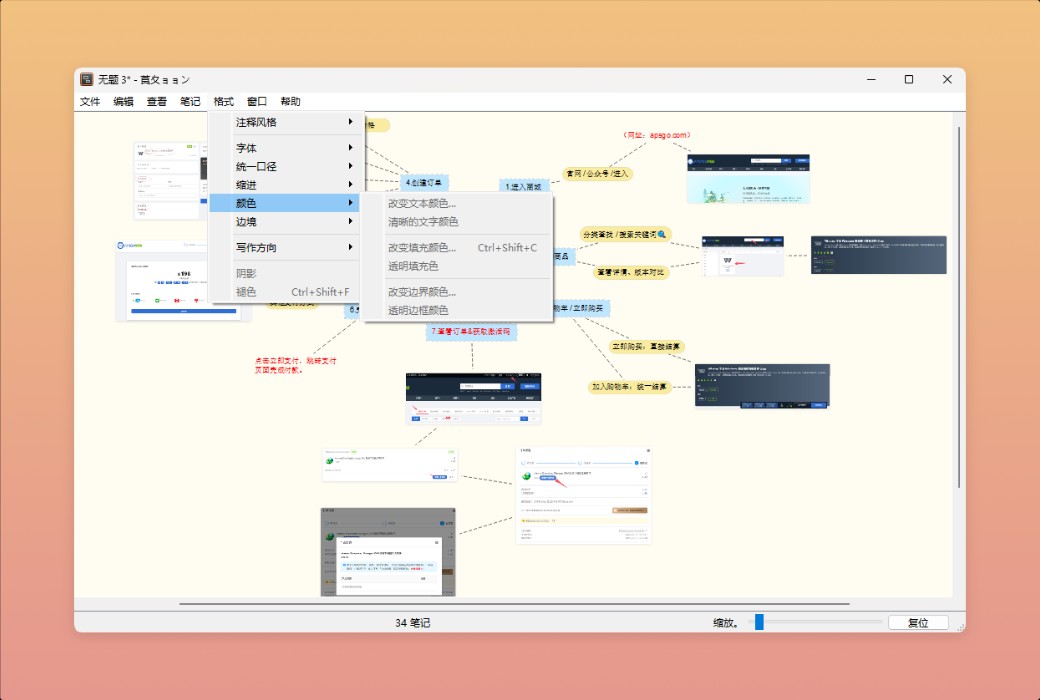This screenshot has width=1040, height=700.
Task: Open the 文件 menu
Action: pyautogui.click(x=89, y=101)
